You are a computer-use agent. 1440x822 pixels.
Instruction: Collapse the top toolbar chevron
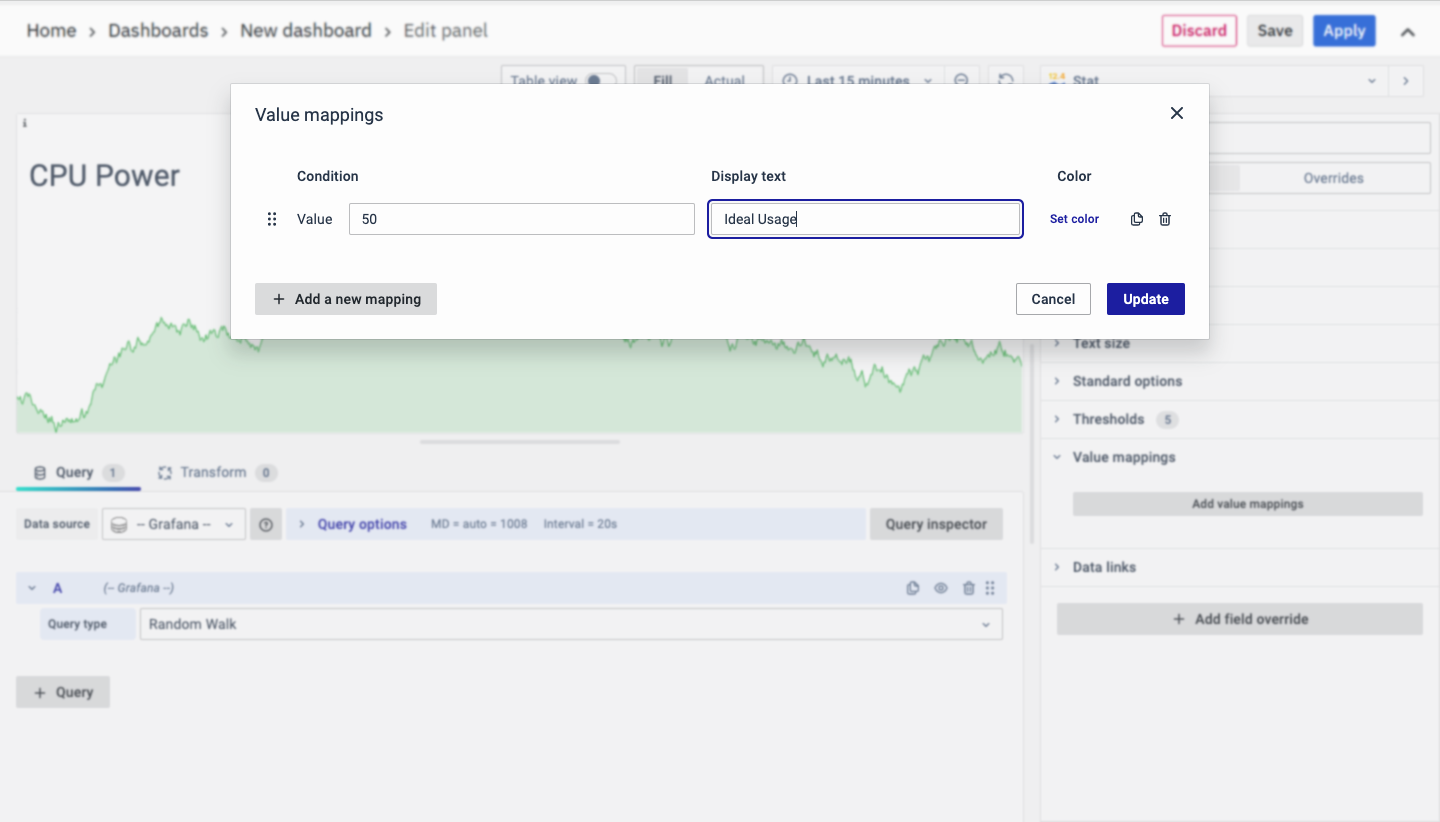click(x=1407, y=32)
